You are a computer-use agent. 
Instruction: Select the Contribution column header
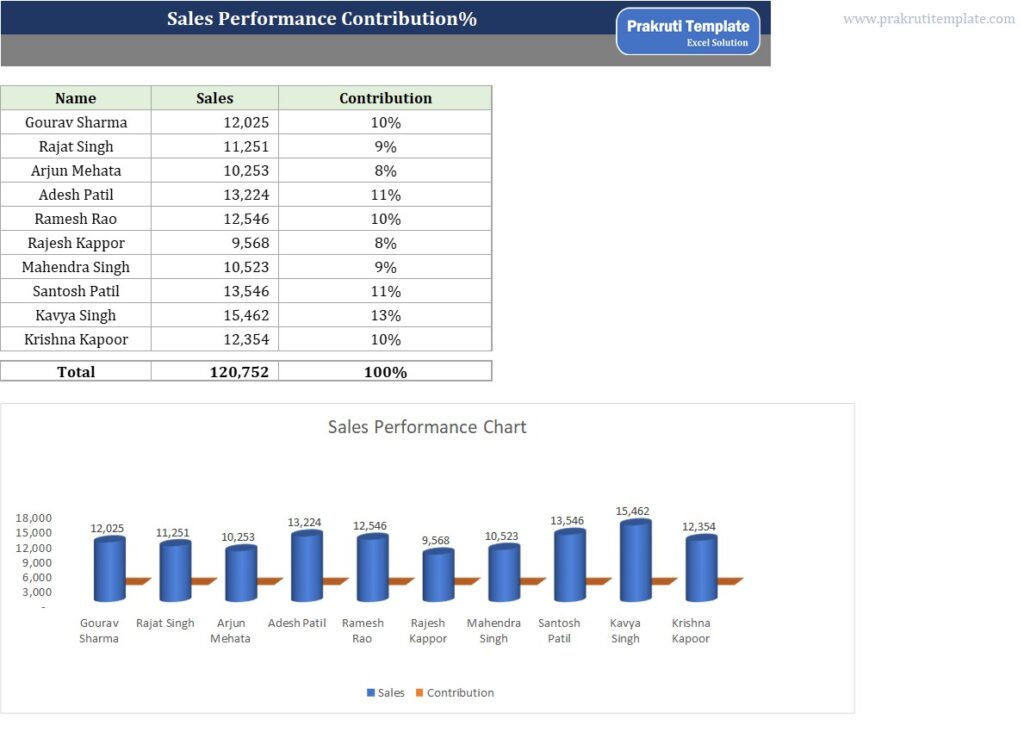(385, 98)
